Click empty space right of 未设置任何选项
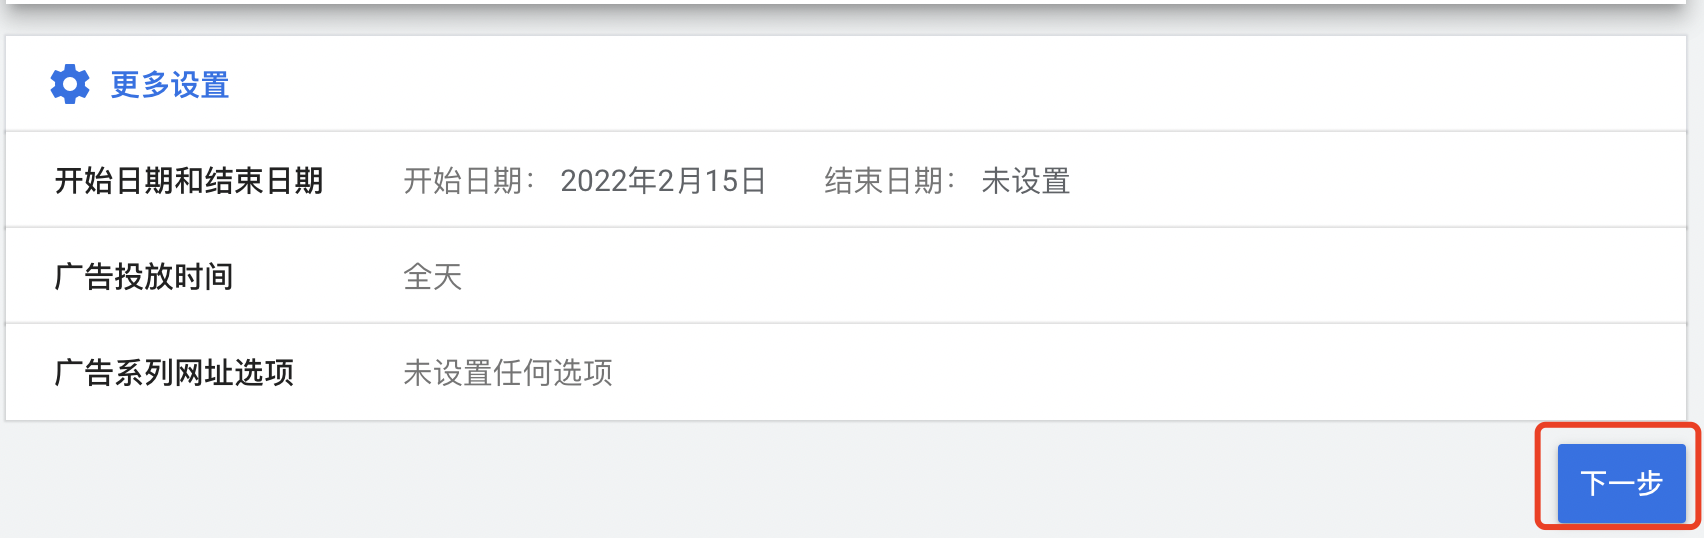This screenshot has height=538, width=1704. (1150, 373)
